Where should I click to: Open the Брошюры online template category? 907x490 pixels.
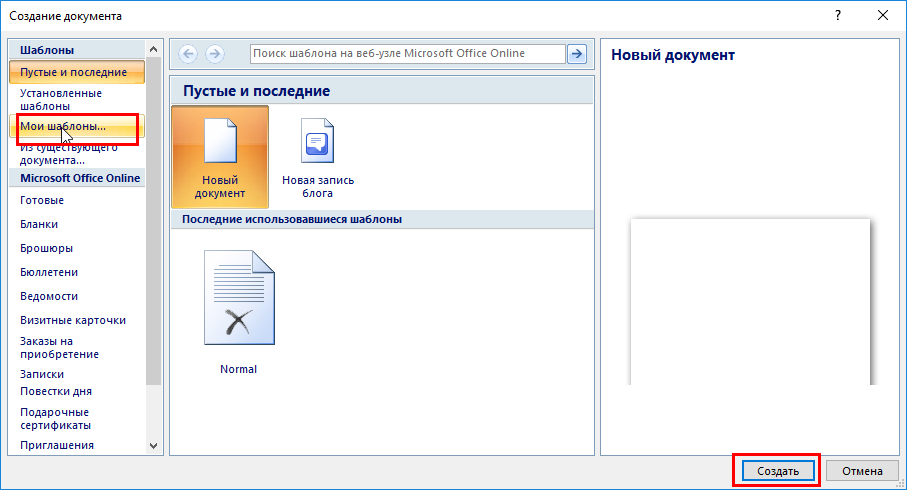(46, 248)
